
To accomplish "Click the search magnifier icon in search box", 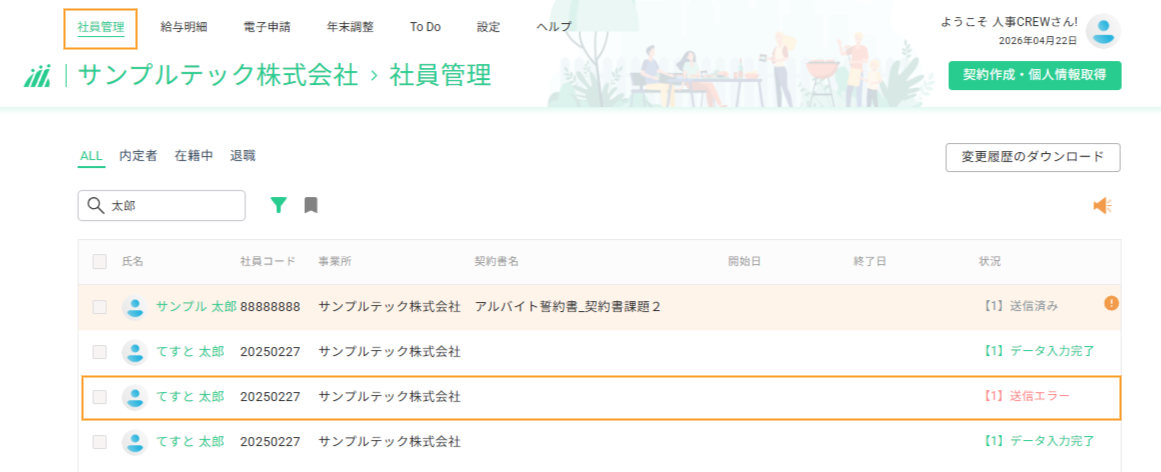I will click(95, 206).
